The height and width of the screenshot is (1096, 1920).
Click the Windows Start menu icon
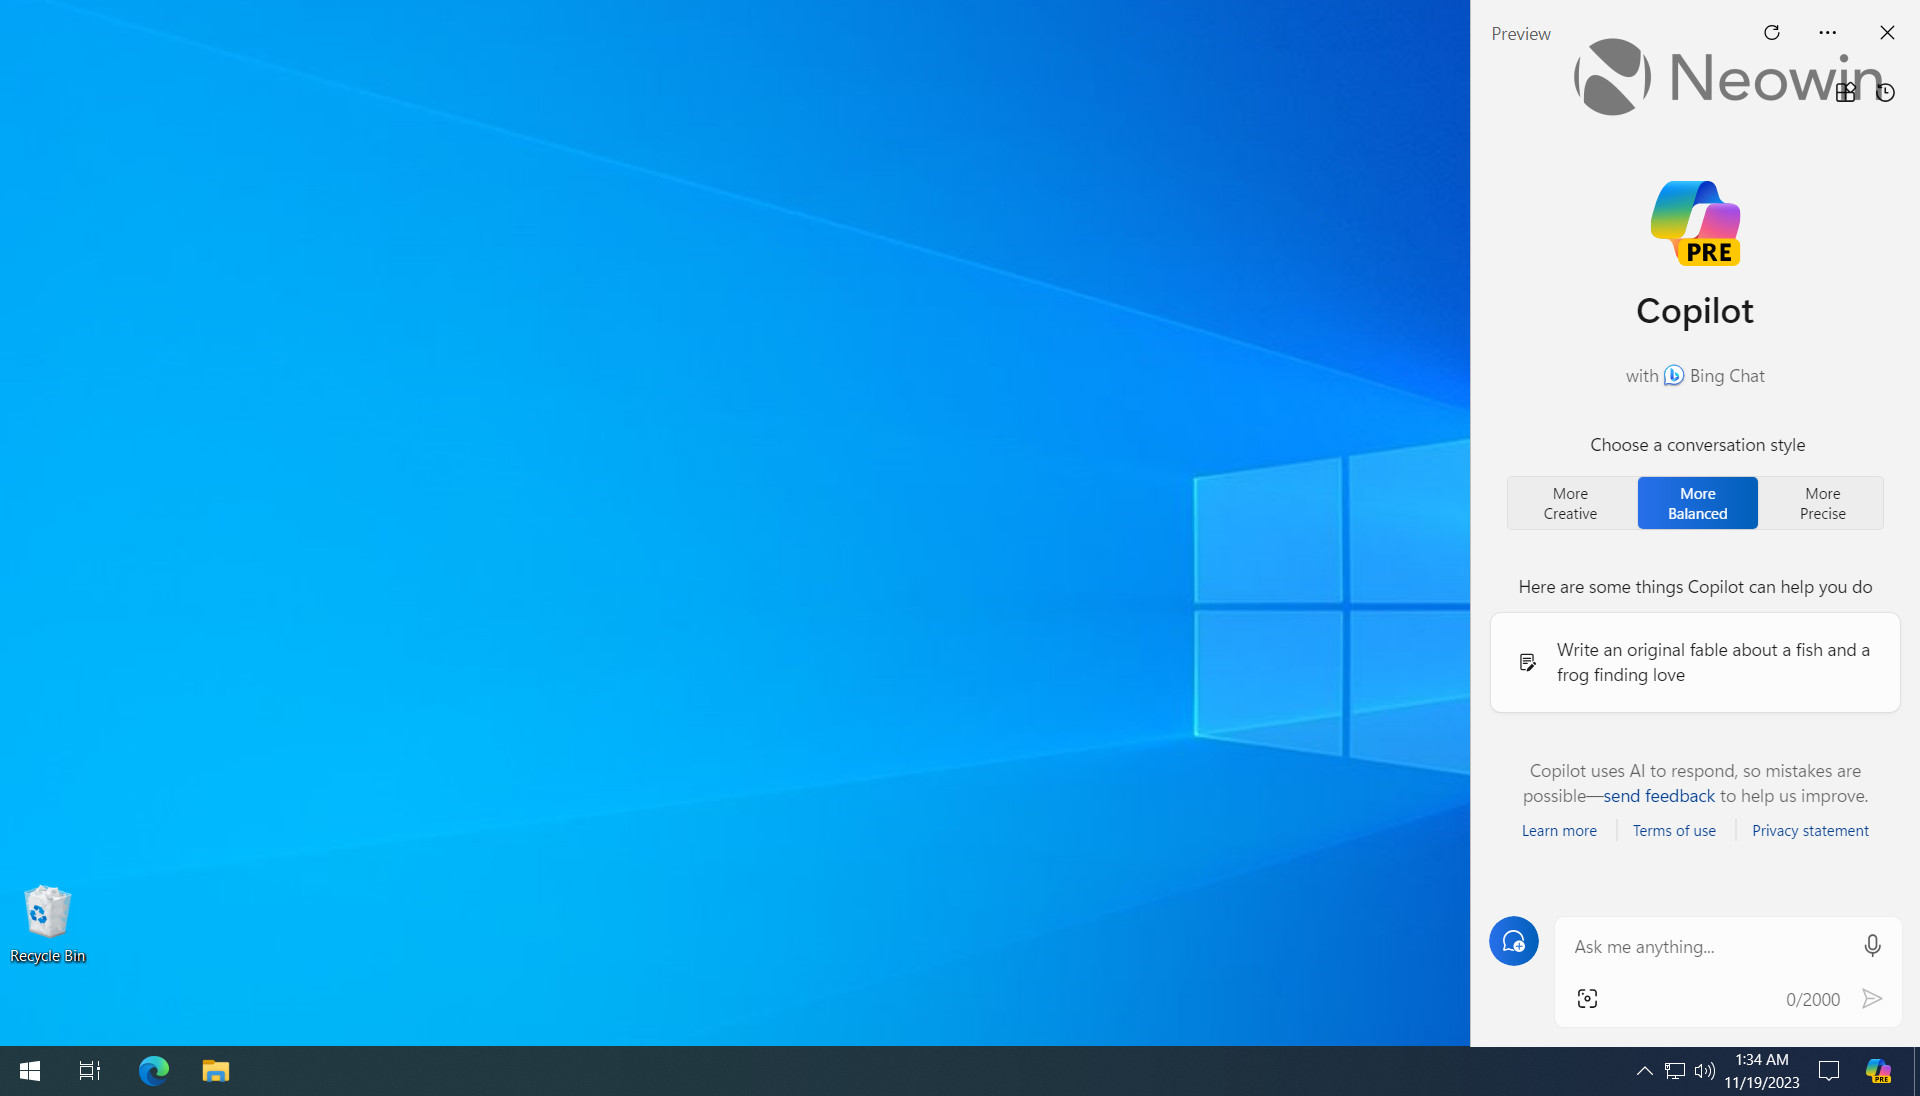[29, 1070]
